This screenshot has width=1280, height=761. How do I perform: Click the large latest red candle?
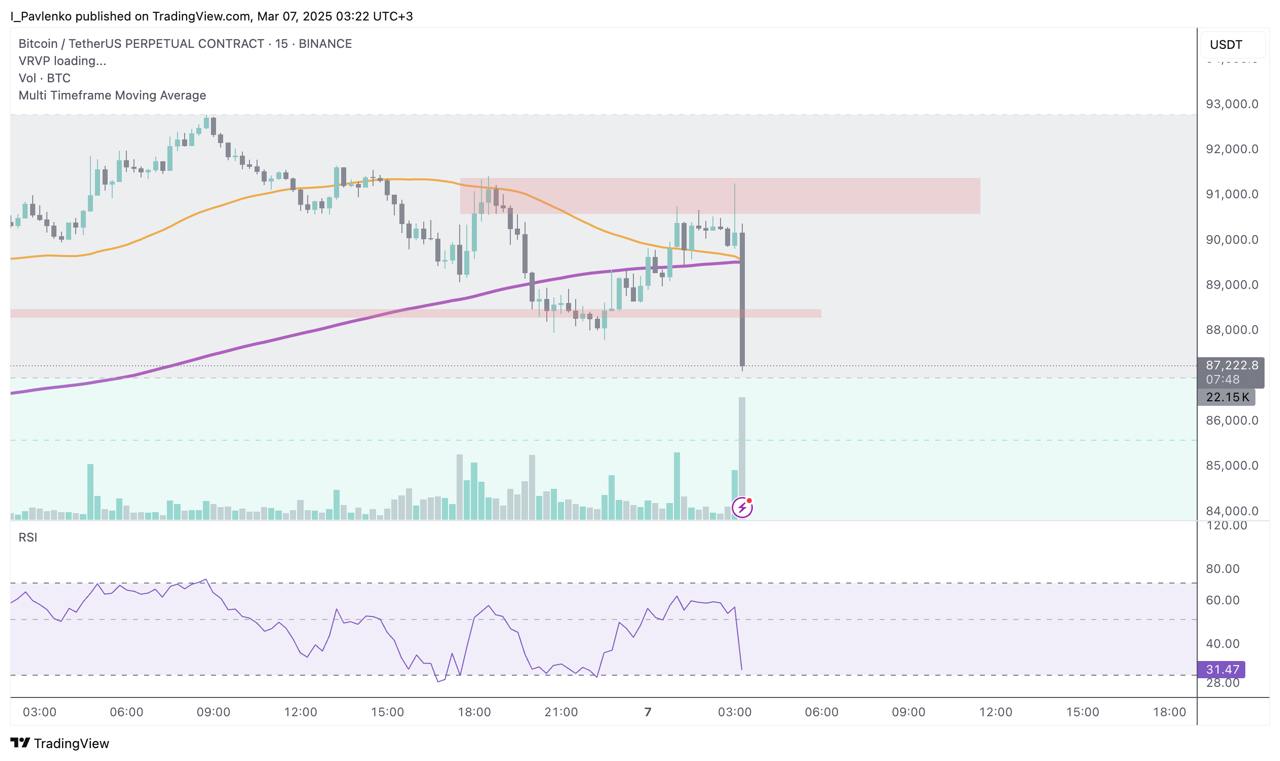tap(742, 297)
